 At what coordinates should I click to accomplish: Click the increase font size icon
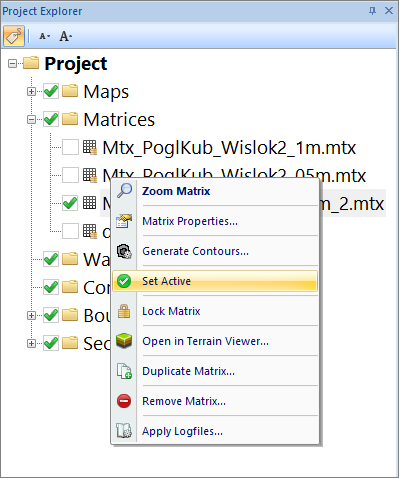66,36
